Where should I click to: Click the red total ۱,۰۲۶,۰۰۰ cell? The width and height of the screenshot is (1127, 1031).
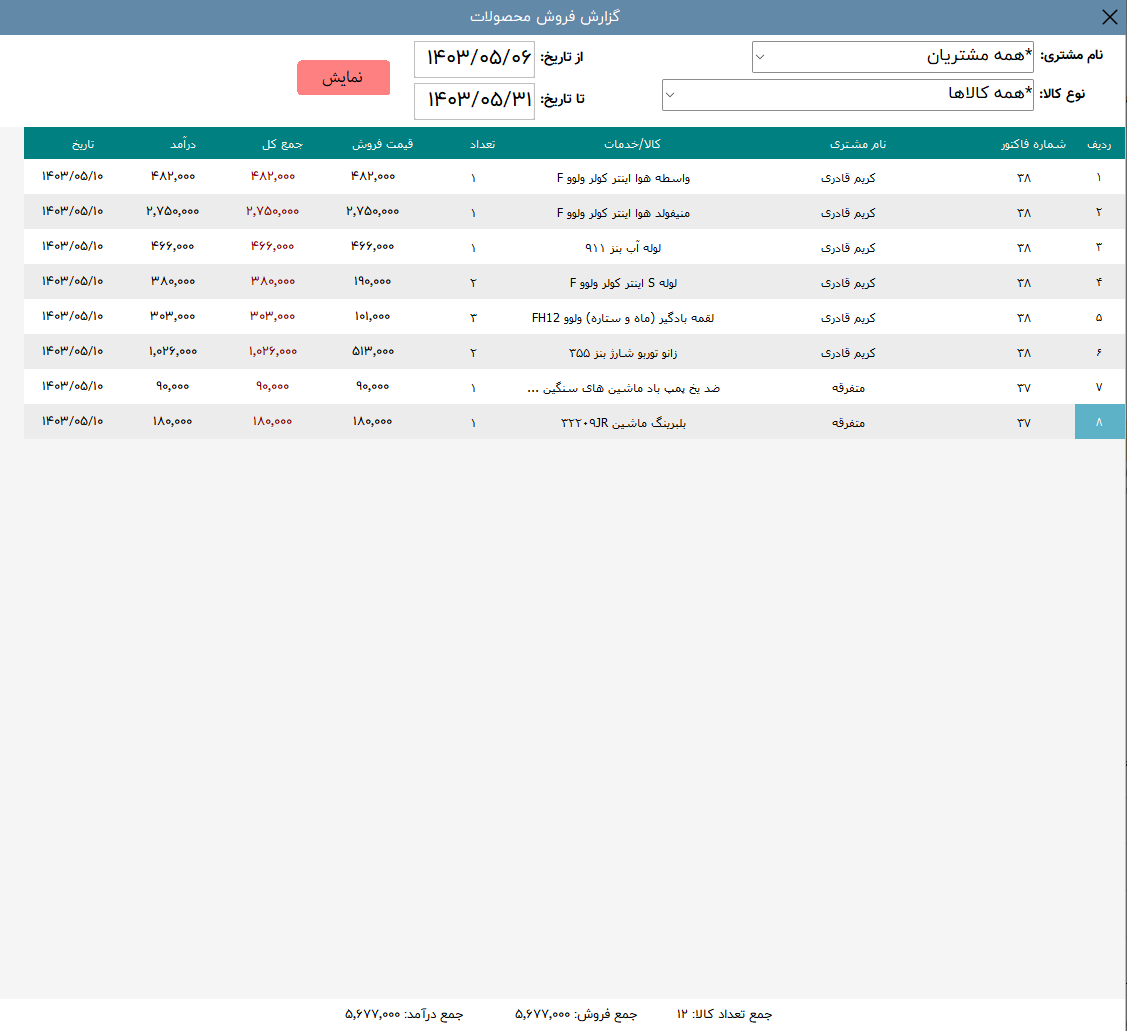click(272, 352)
